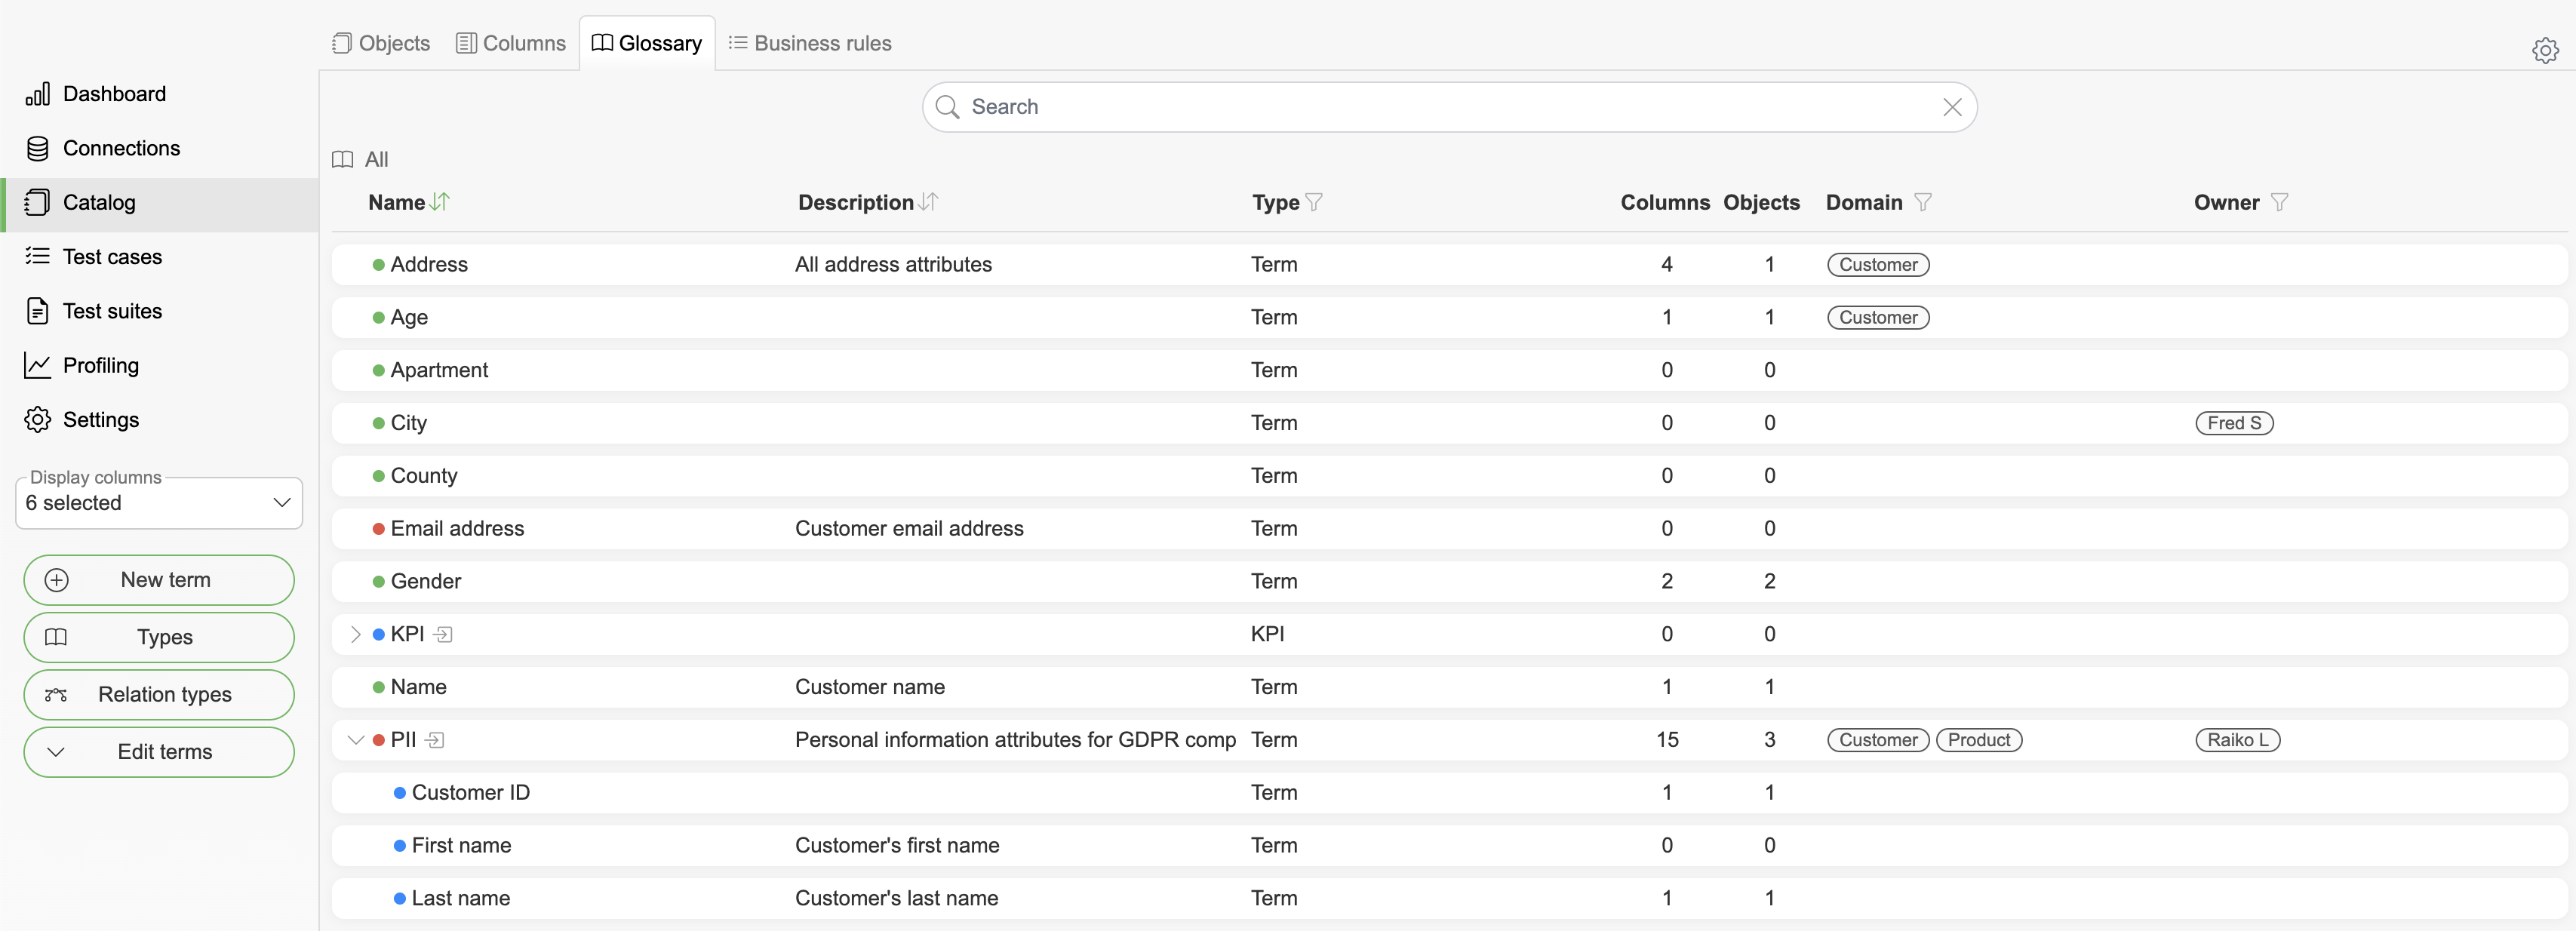Collapse the PII row
This screenshot has width=2576, height=931.
(x=355, y=740)
